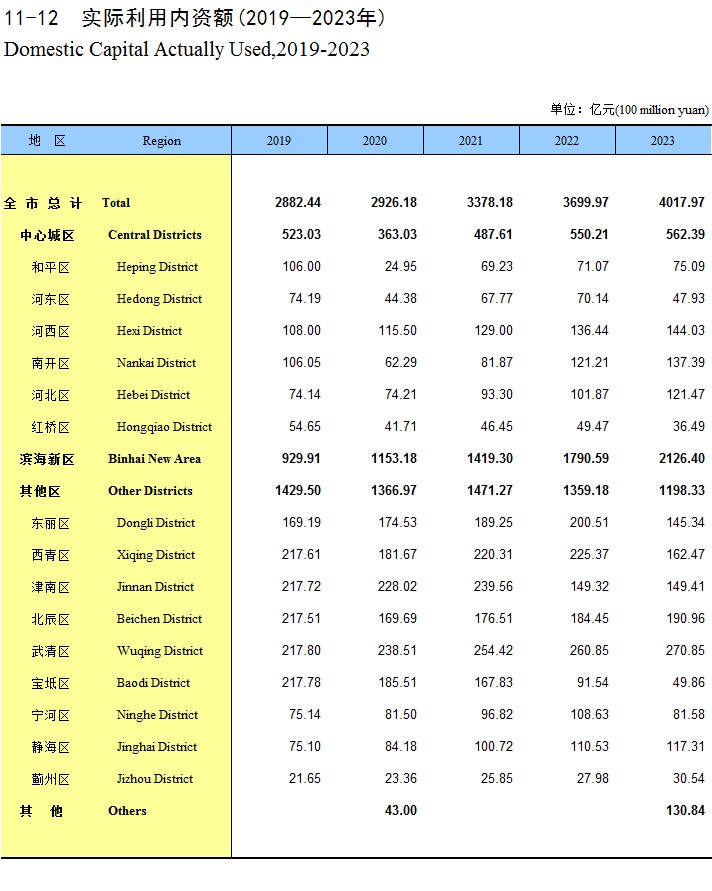Viewport: 712px width, 891px height.
Task: Select the Hebei District label
Action: coord(153,394)
